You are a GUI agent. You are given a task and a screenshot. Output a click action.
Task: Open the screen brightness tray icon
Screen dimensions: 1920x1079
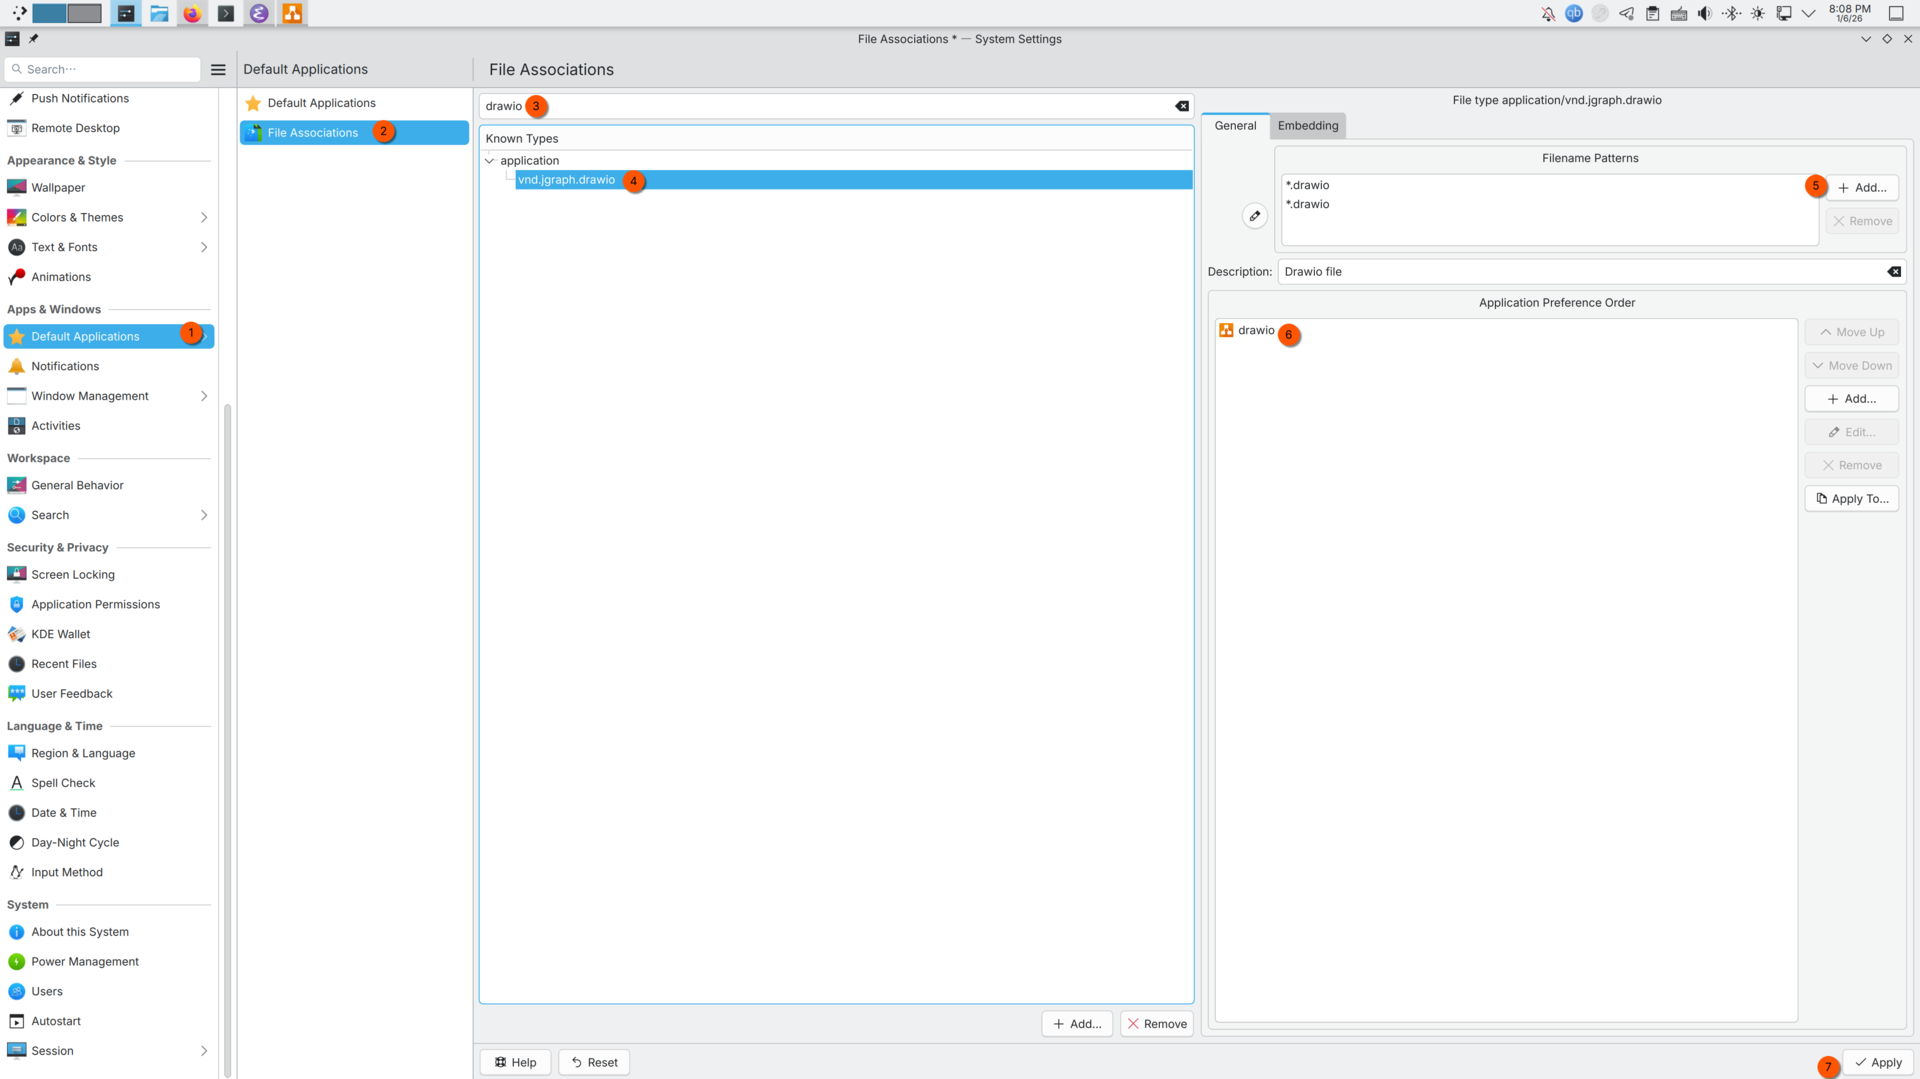(1757, 13)
